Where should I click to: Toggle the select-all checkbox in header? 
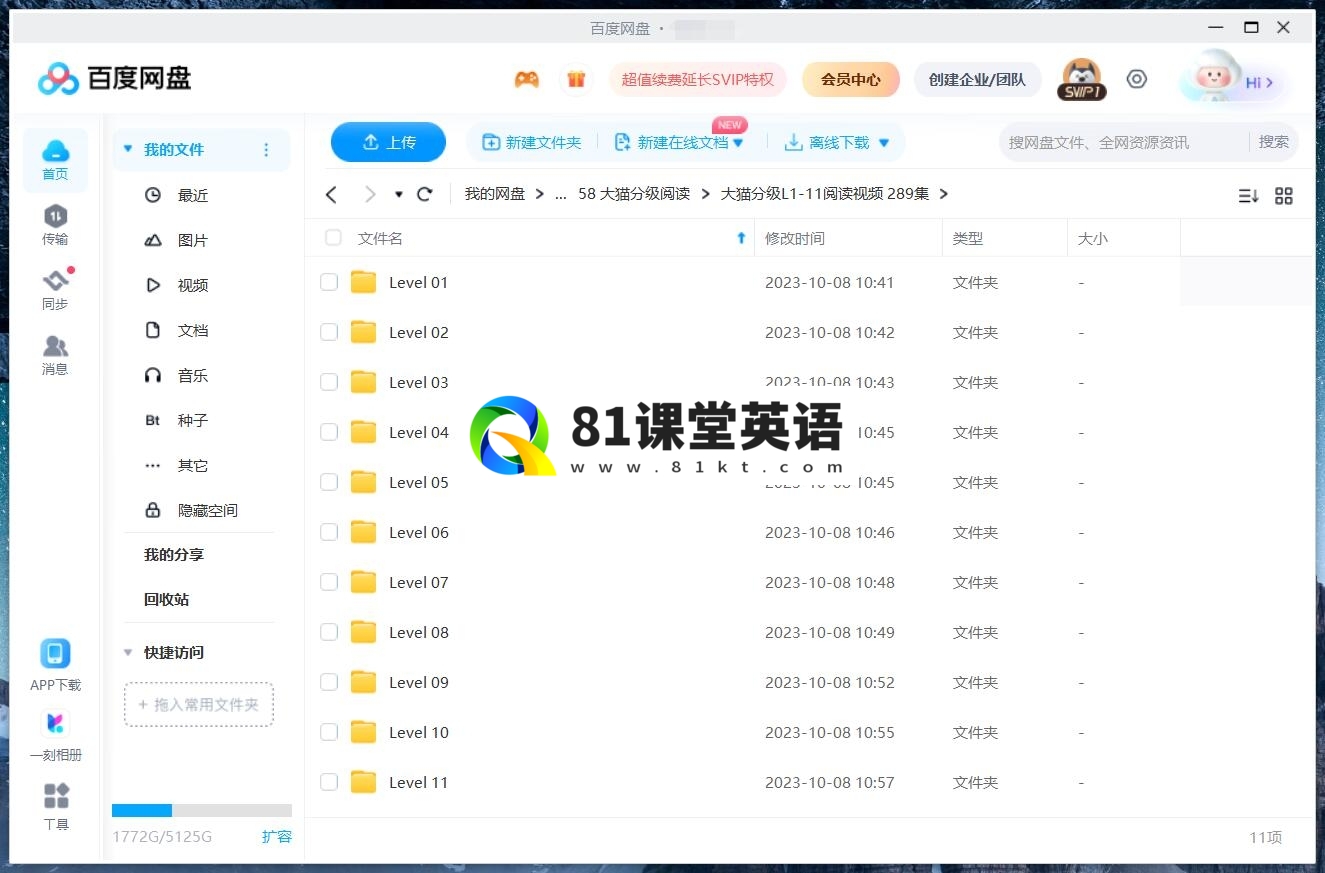point(333,238)
